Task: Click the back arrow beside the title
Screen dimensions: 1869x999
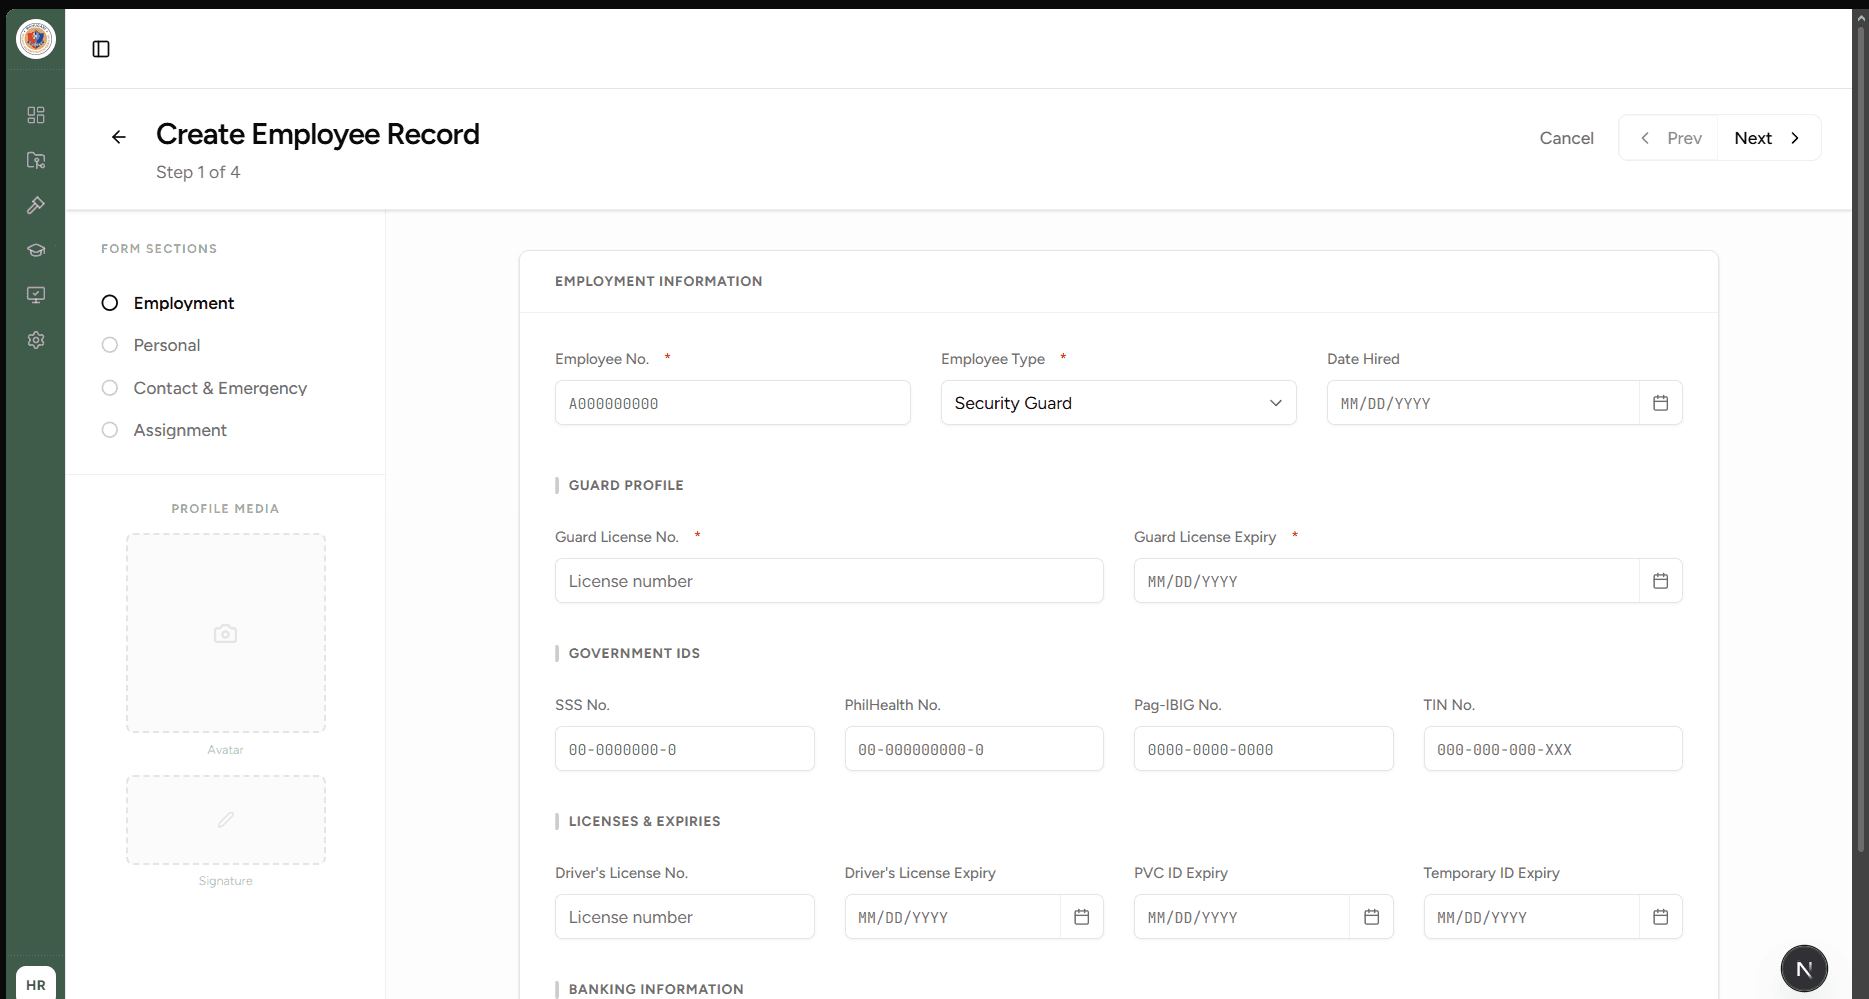Action: point(119,137)
